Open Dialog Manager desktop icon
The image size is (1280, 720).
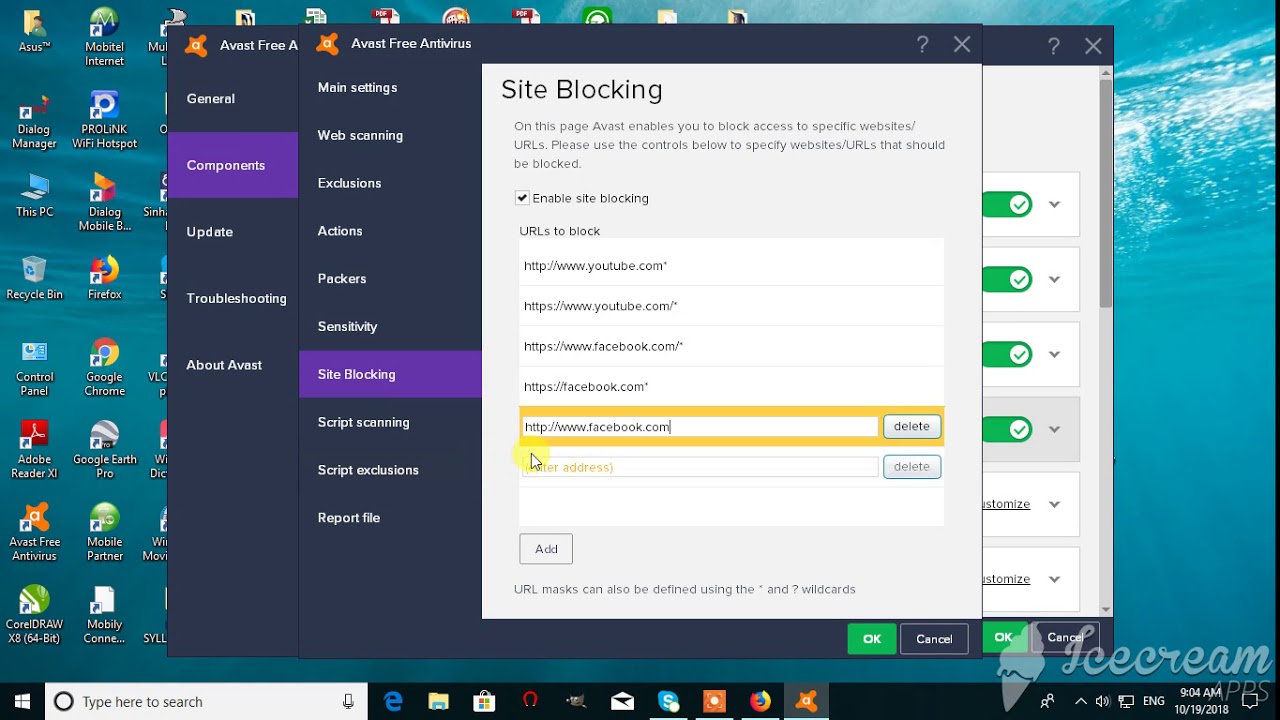coord(34,120)
